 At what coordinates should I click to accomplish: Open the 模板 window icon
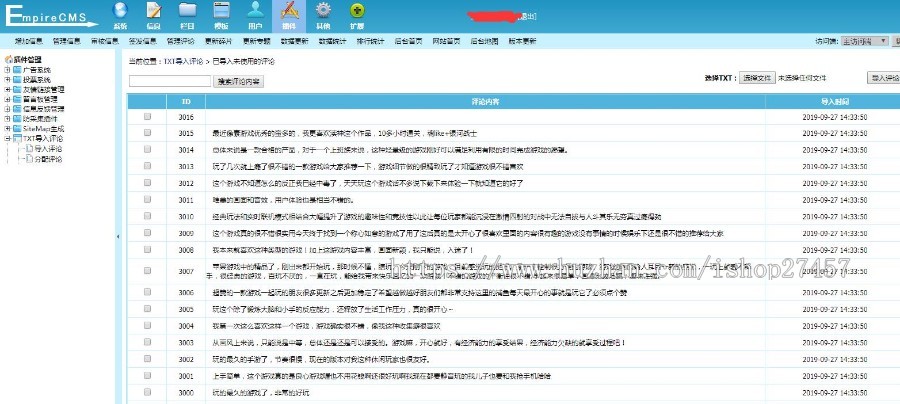point(222,10)
